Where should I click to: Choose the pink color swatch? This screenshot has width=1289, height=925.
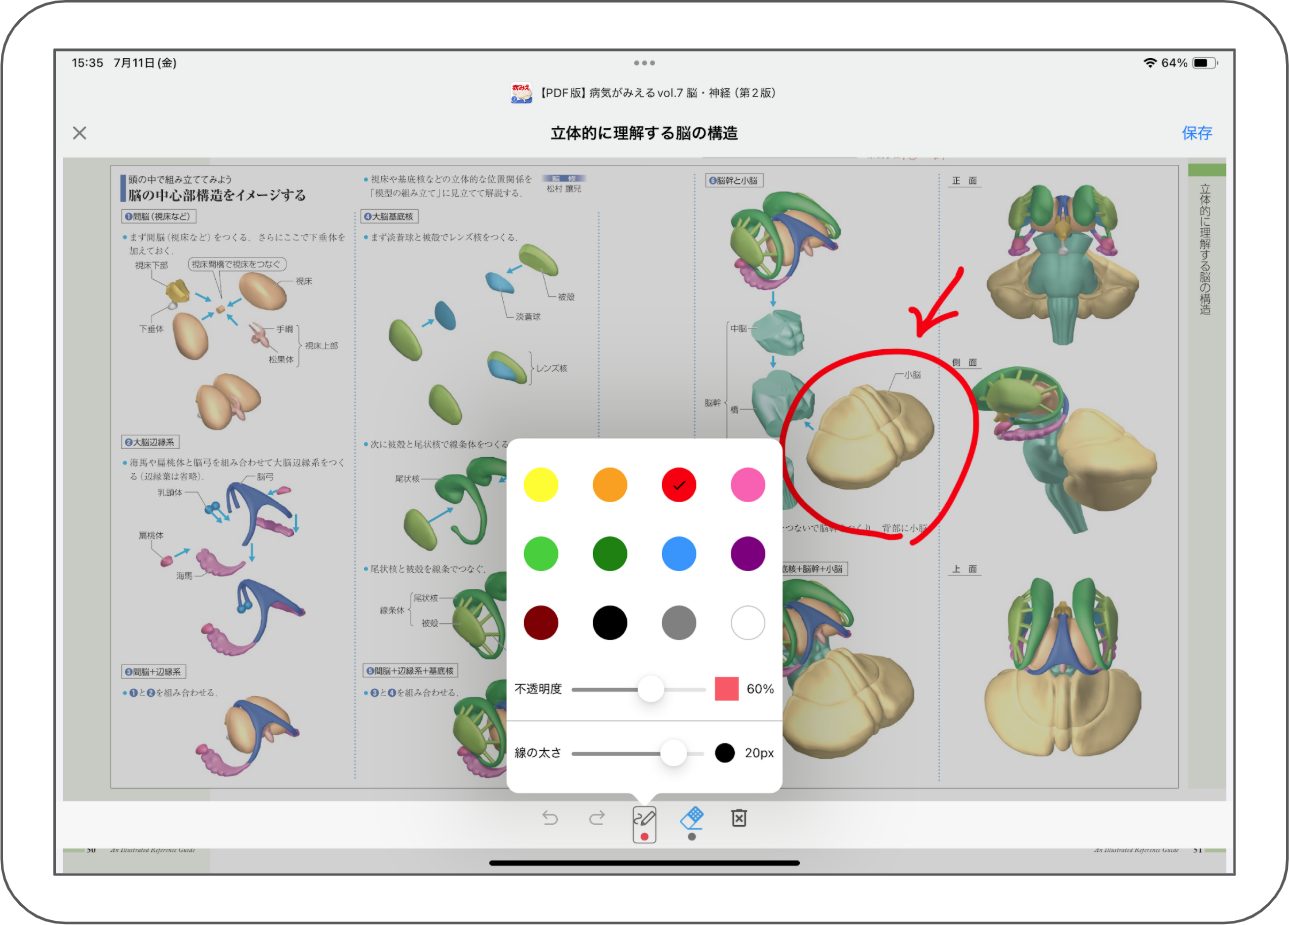pyautogui.click(x=748, y=485)
